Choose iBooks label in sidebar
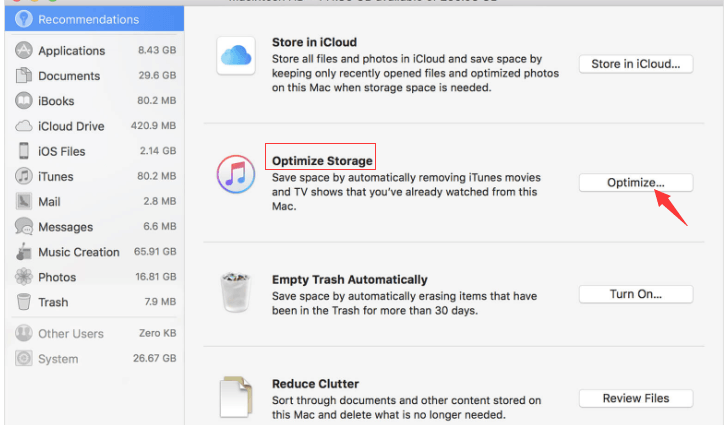 tap(56, 101)
